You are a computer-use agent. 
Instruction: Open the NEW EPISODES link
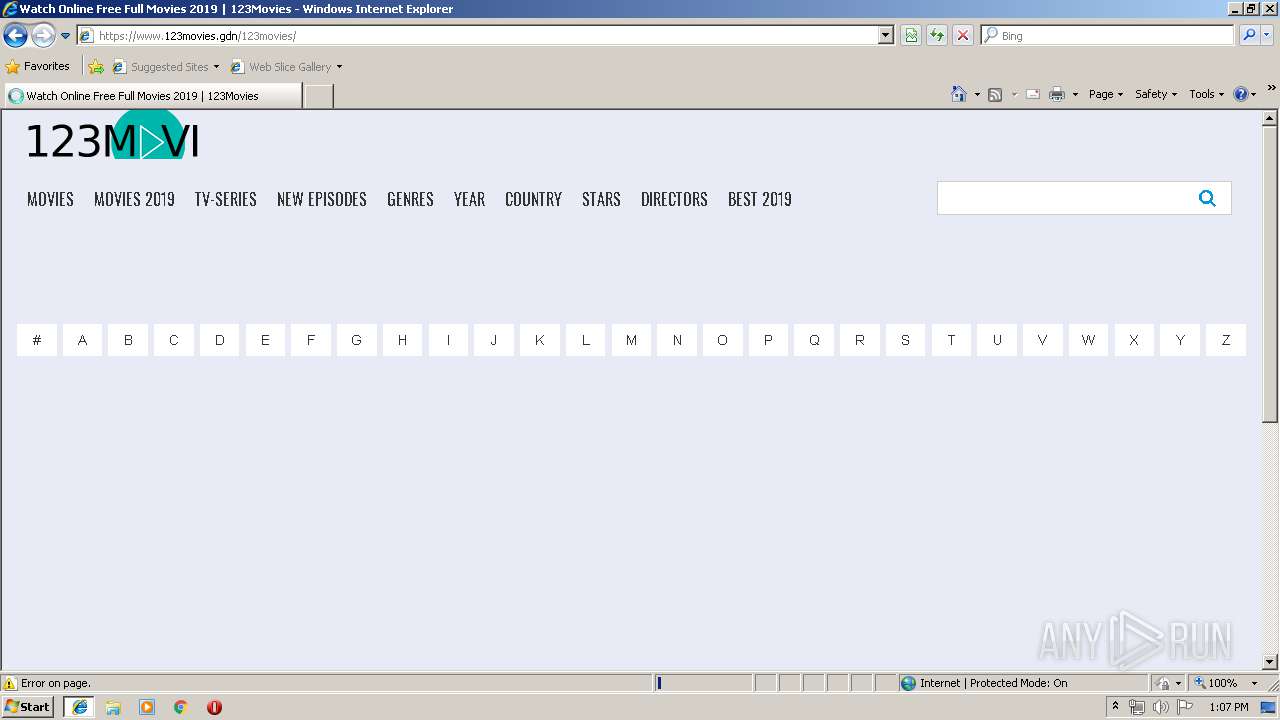[x=322, y=199]
